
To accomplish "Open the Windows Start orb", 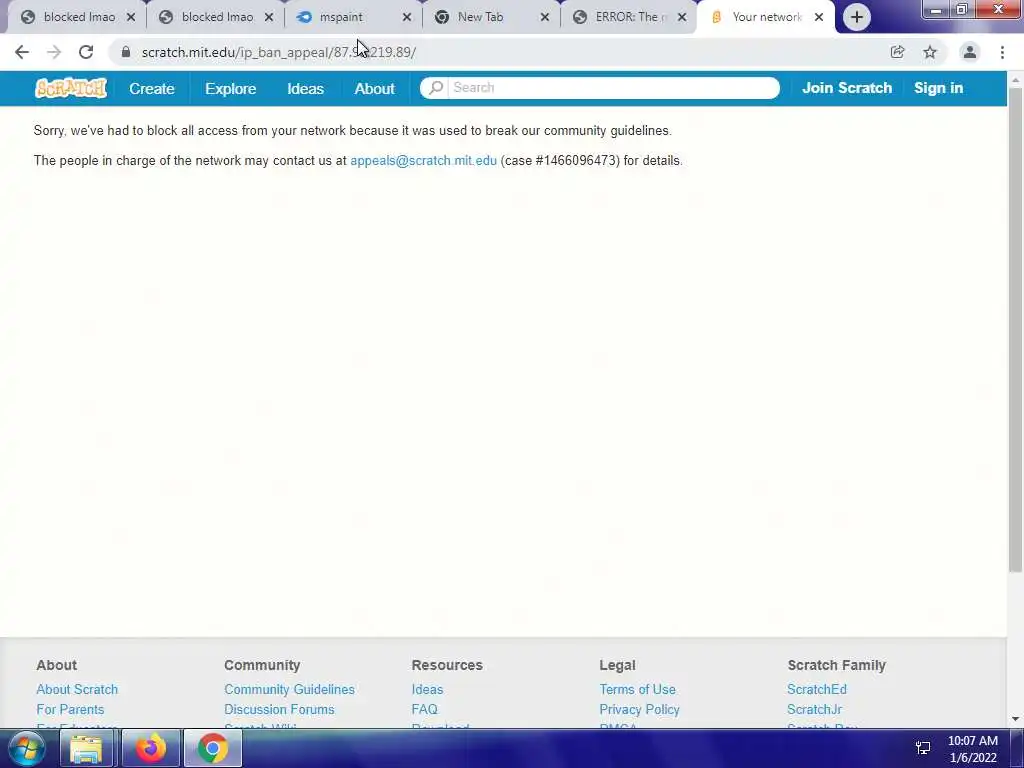I will pos(26,748).
